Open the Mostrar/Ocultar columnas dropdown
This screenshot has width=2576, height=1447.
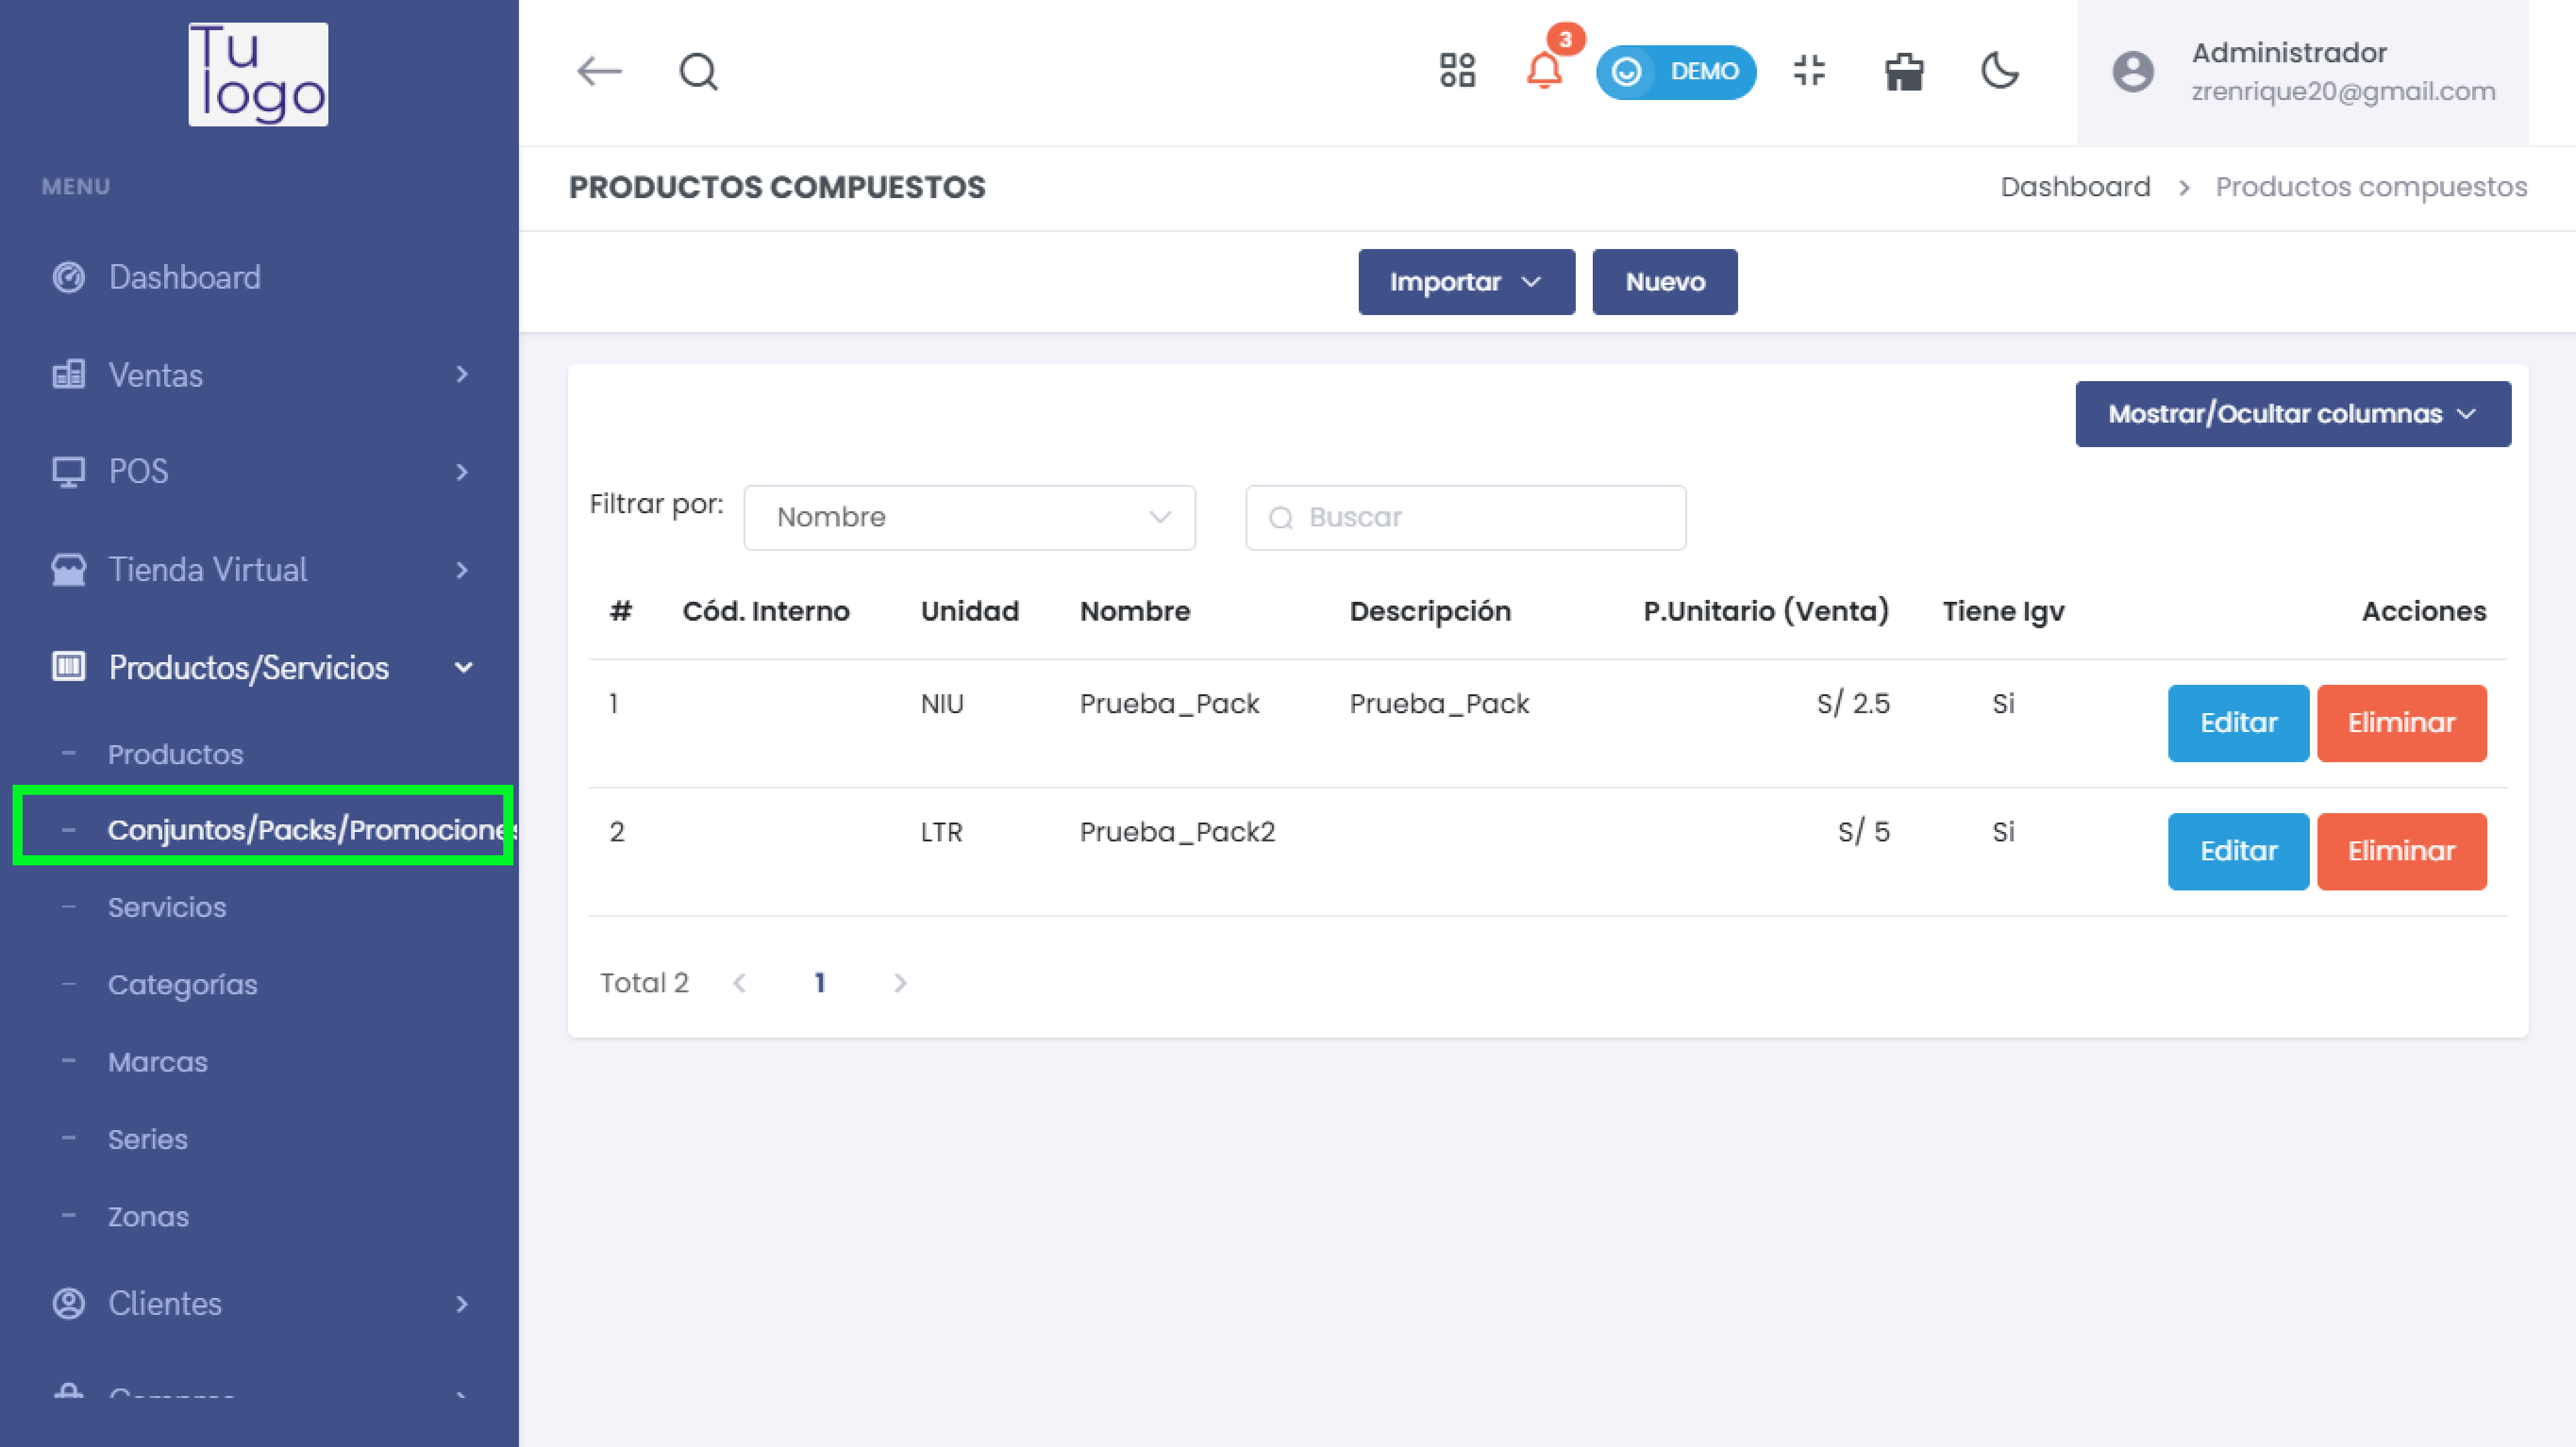(2292, 414)
